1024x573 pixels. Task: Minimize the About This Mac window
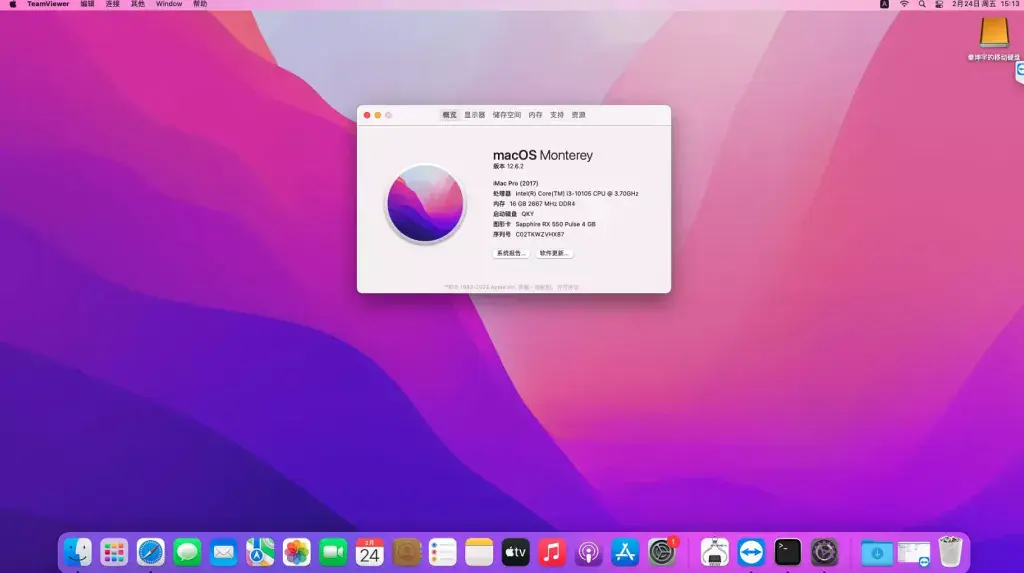(377, 115)
